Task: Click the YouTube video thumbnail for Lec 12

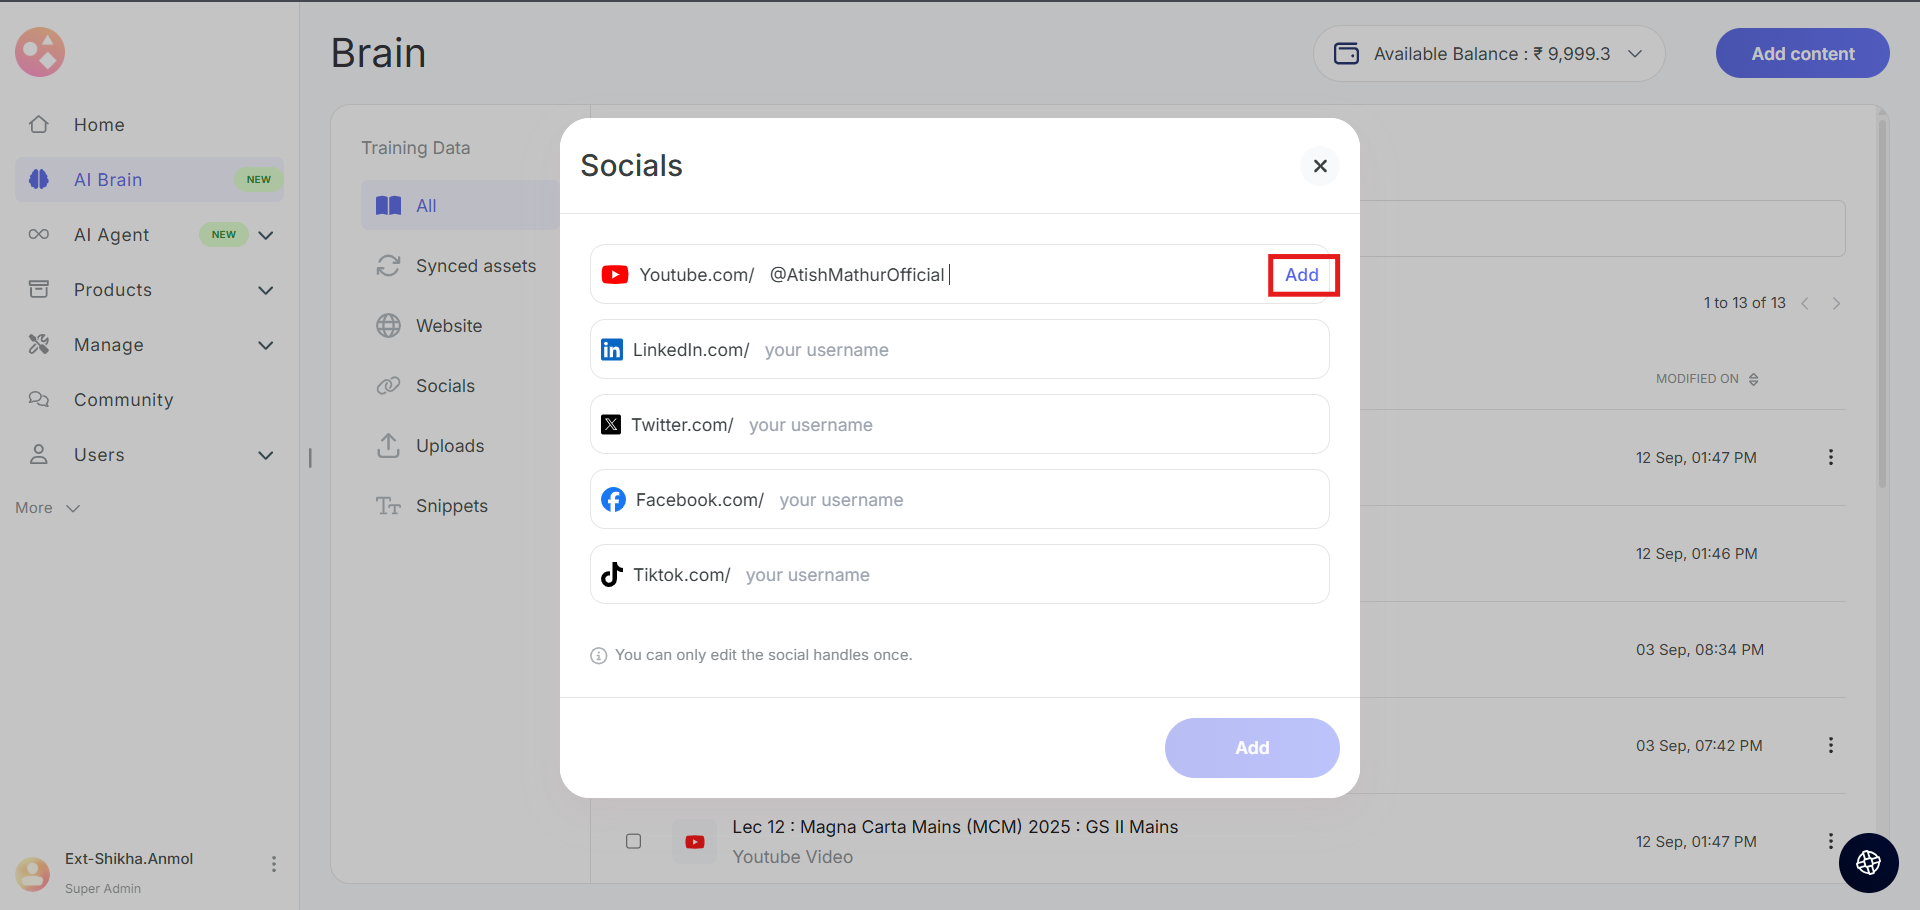Action: [x=694, y=842]
